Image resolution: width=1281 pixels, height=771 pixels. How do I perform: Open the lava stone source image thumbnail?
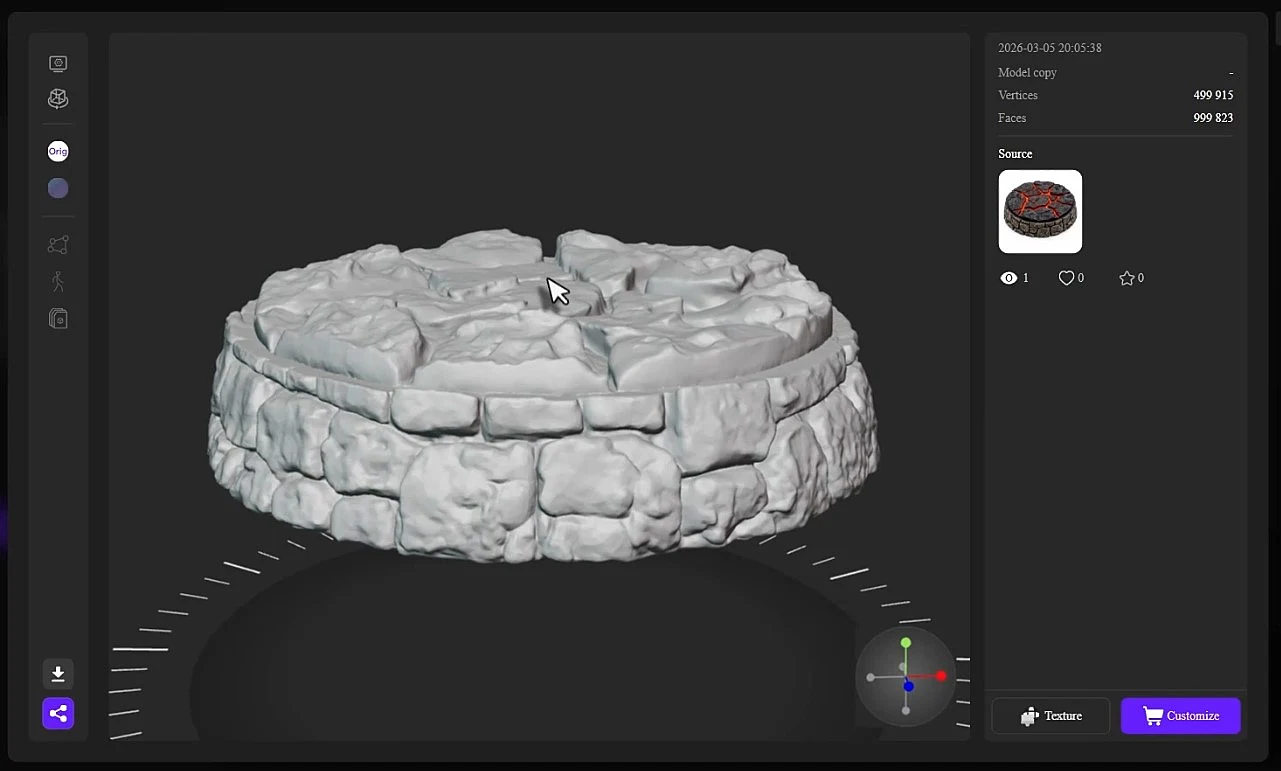pos(1040,211)
